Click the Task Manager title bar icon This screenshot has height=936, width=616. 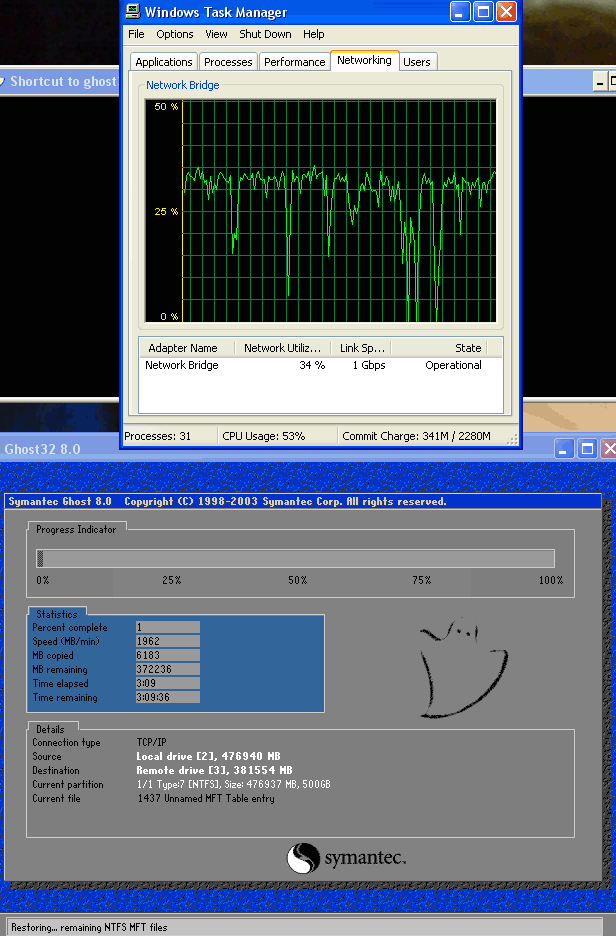click(133, 11)
